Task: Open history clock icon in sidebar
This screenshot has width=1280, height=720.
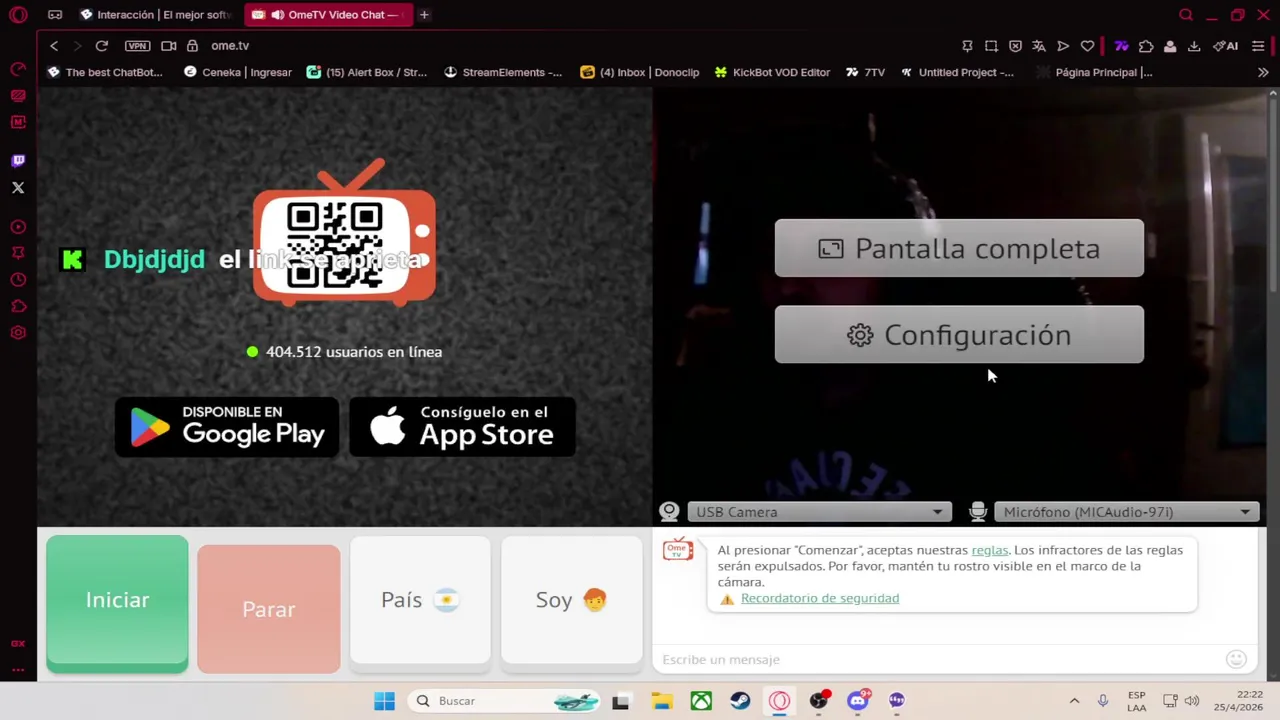Action: pos(18,280)
